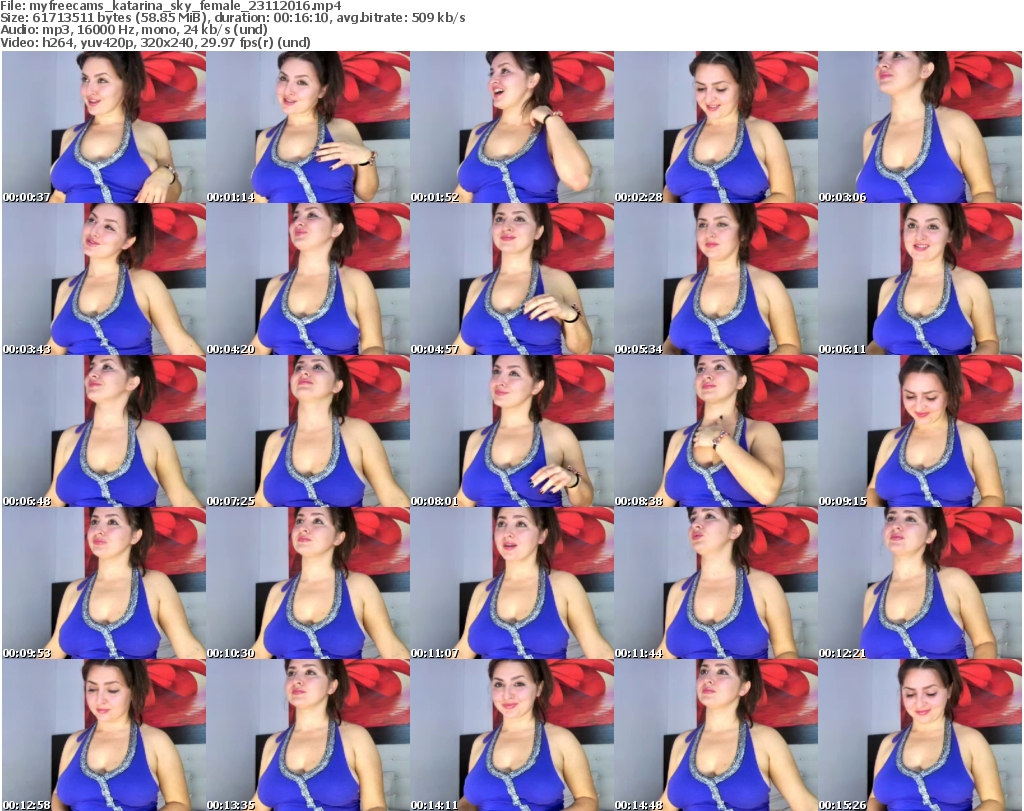Click the thumbnail at 00:06:11

[920, 279]
